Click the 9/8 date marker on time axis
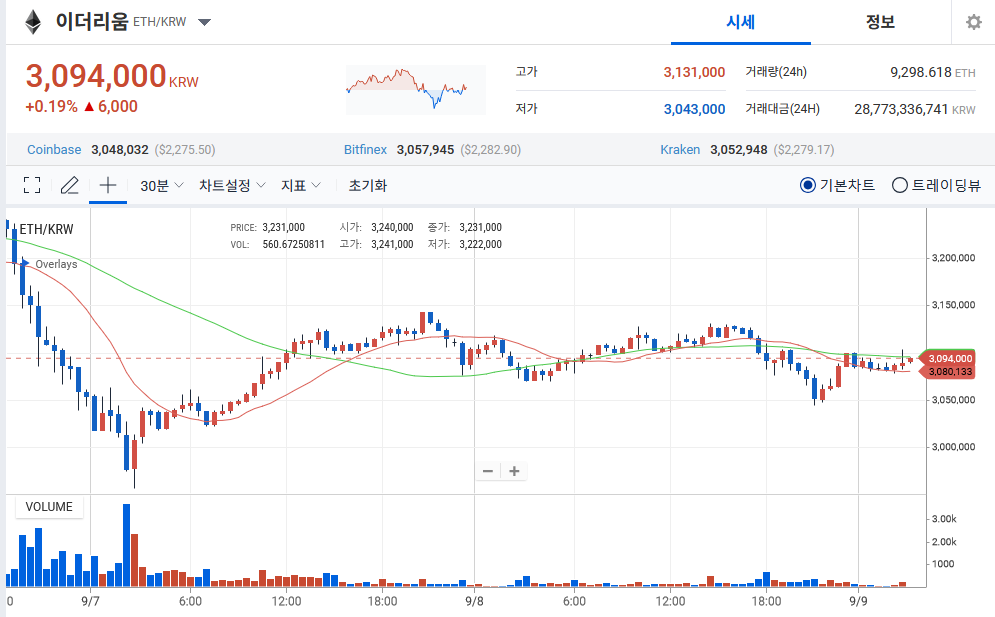Screen dimensions: 995x617 474,601
